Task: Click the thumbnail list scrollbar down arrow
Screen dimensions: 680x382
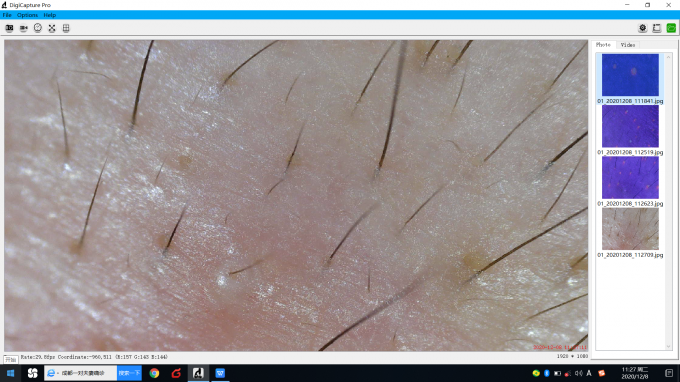Action: pyautogui.click(x=668, y=346)
